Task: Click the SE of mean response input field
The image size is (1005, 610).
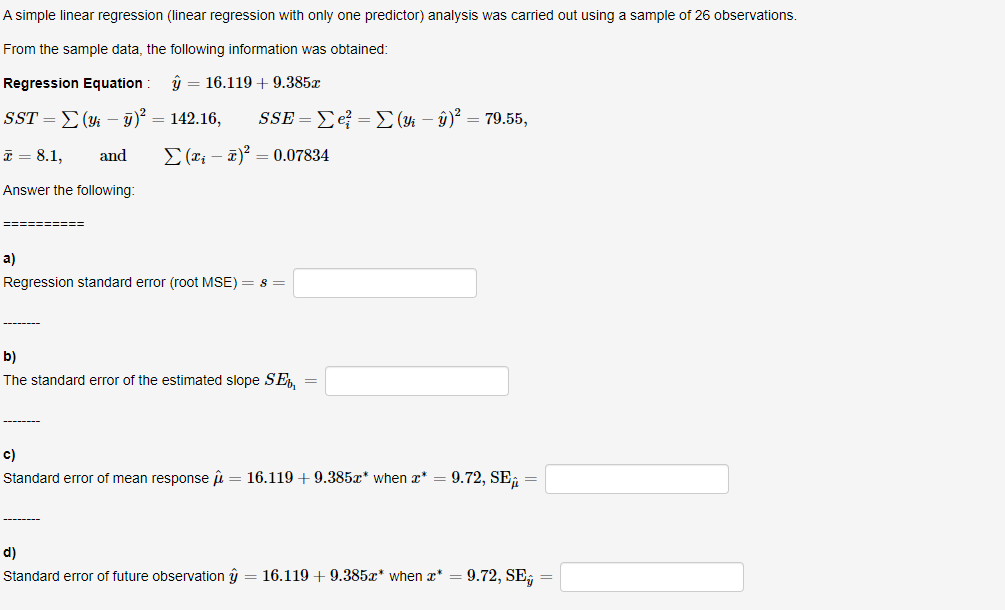Action: click(635, 479)
